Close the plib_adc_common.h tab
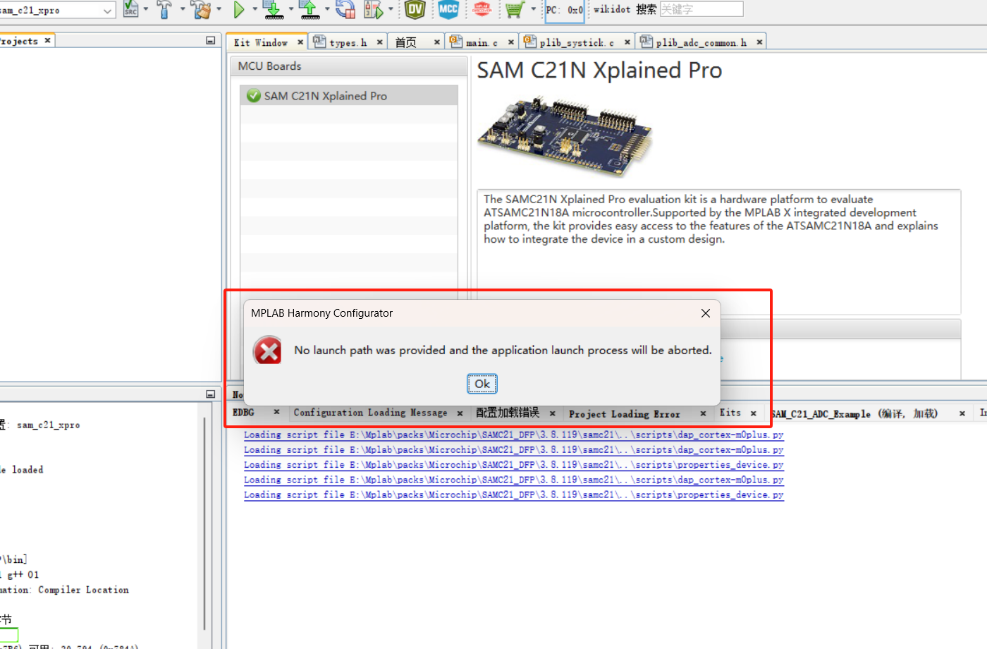 coord(759,42)
